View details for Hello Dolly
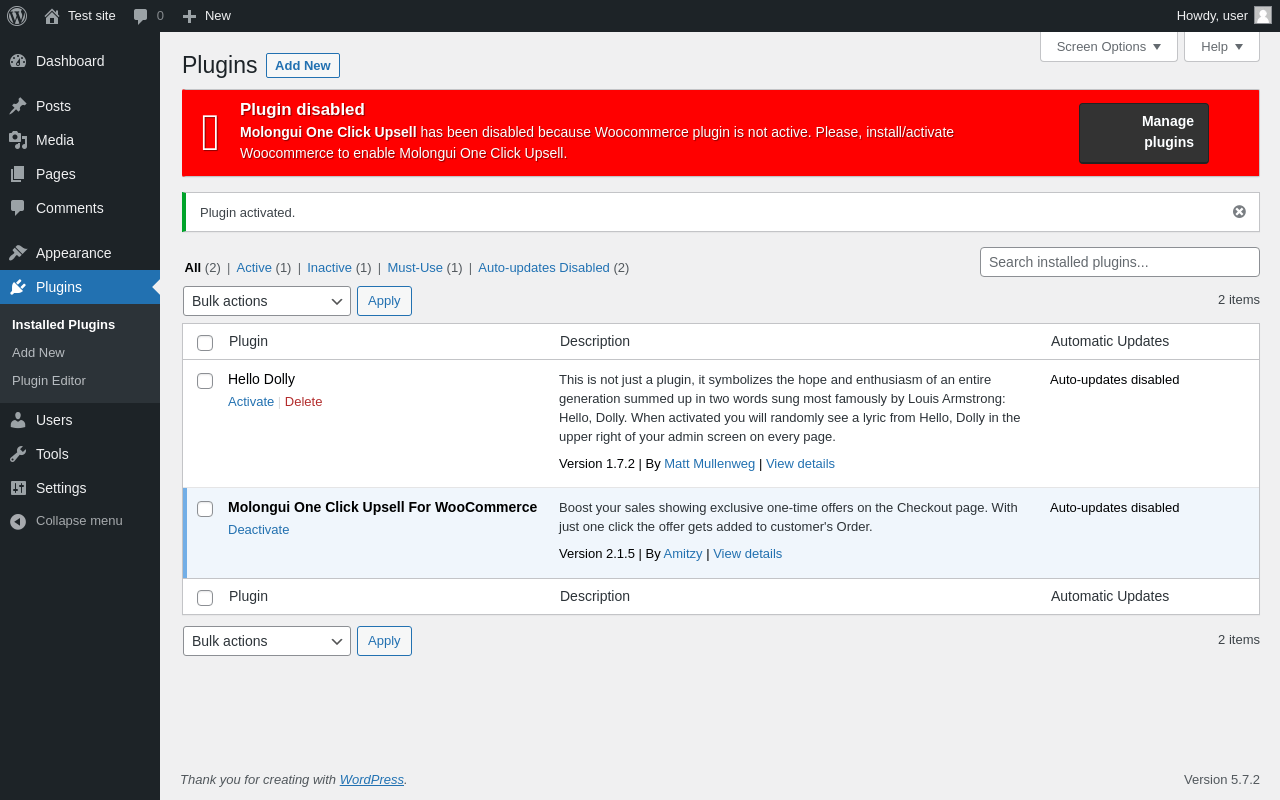The width and height of the screenshot is (1280, 800). click(800, 464)
